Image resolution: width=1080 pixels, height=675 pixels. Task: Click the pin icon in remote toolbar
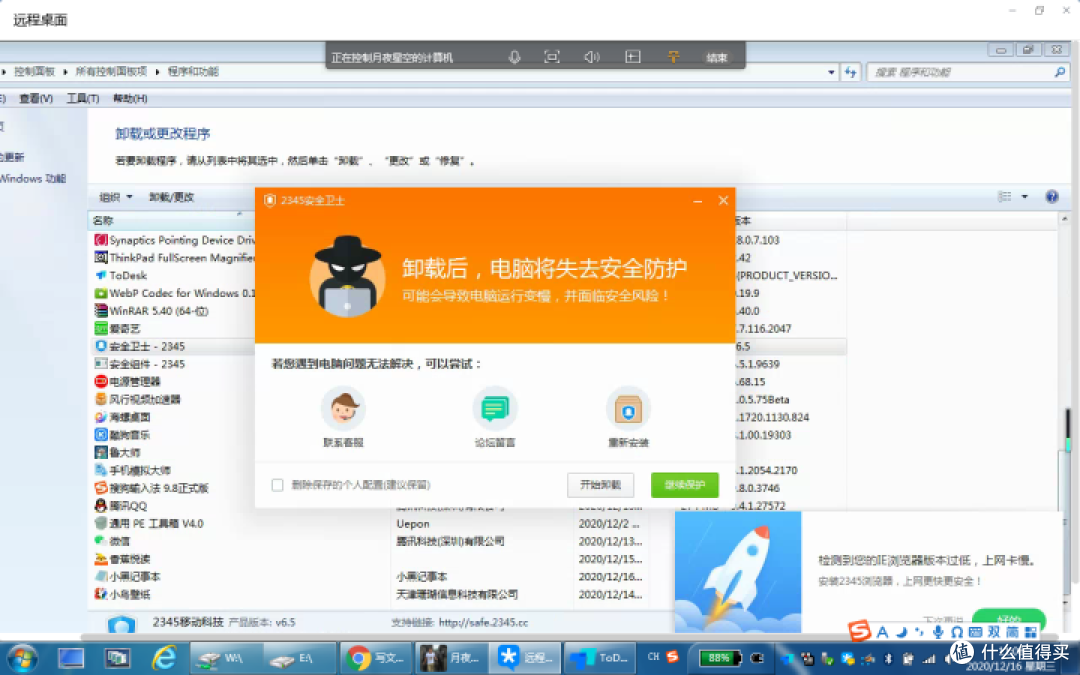tap(674, 57)
